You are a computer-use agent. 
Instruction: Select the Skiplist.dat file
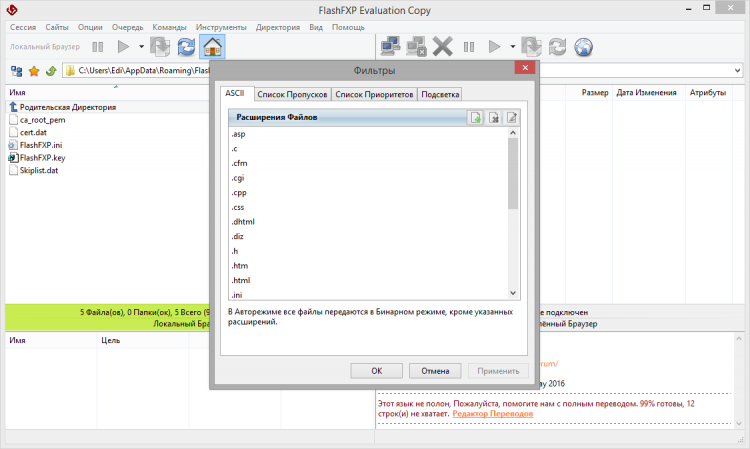point(39,170)
